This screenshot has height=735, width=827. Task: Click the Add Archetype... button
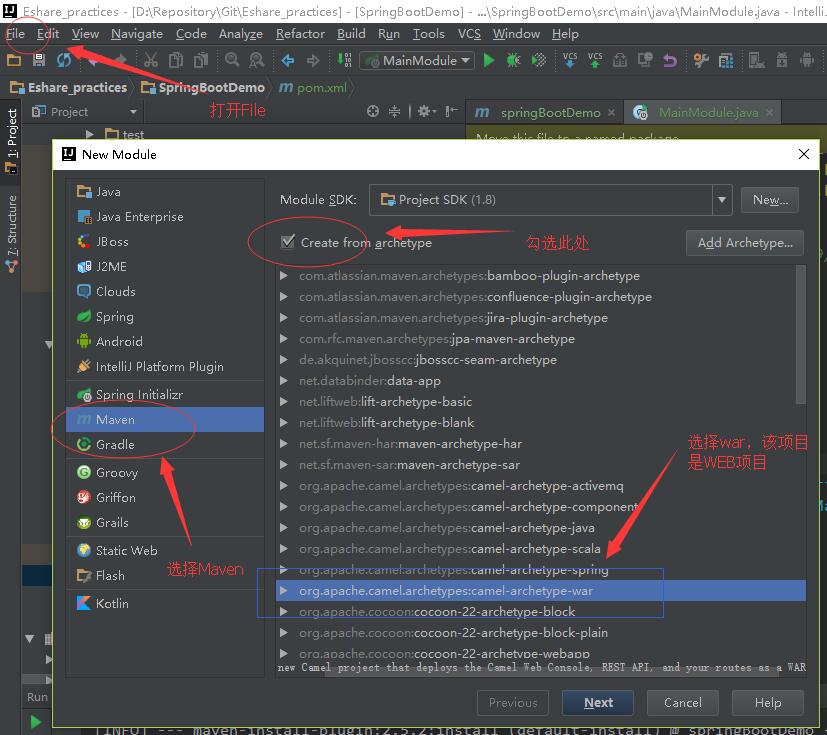click(745, 243)
